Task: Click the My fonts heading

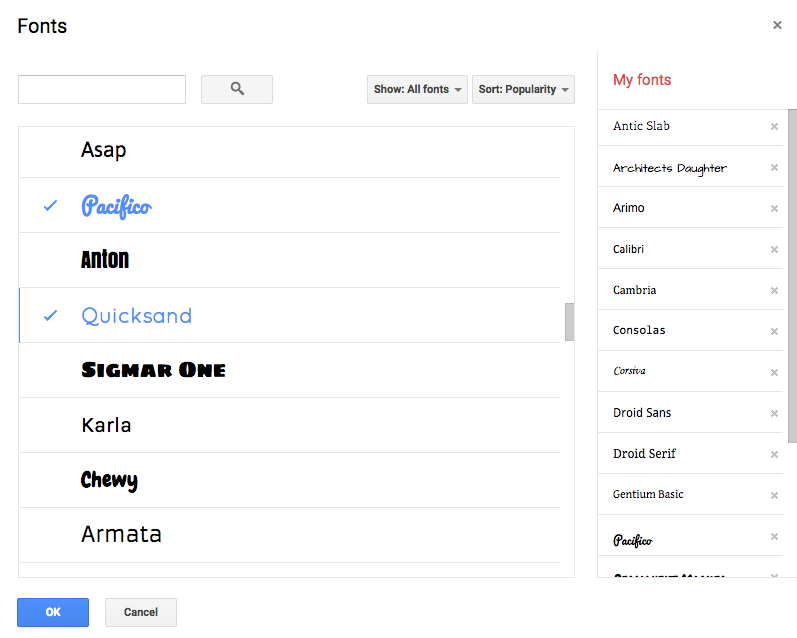Action: pos(641,80)
